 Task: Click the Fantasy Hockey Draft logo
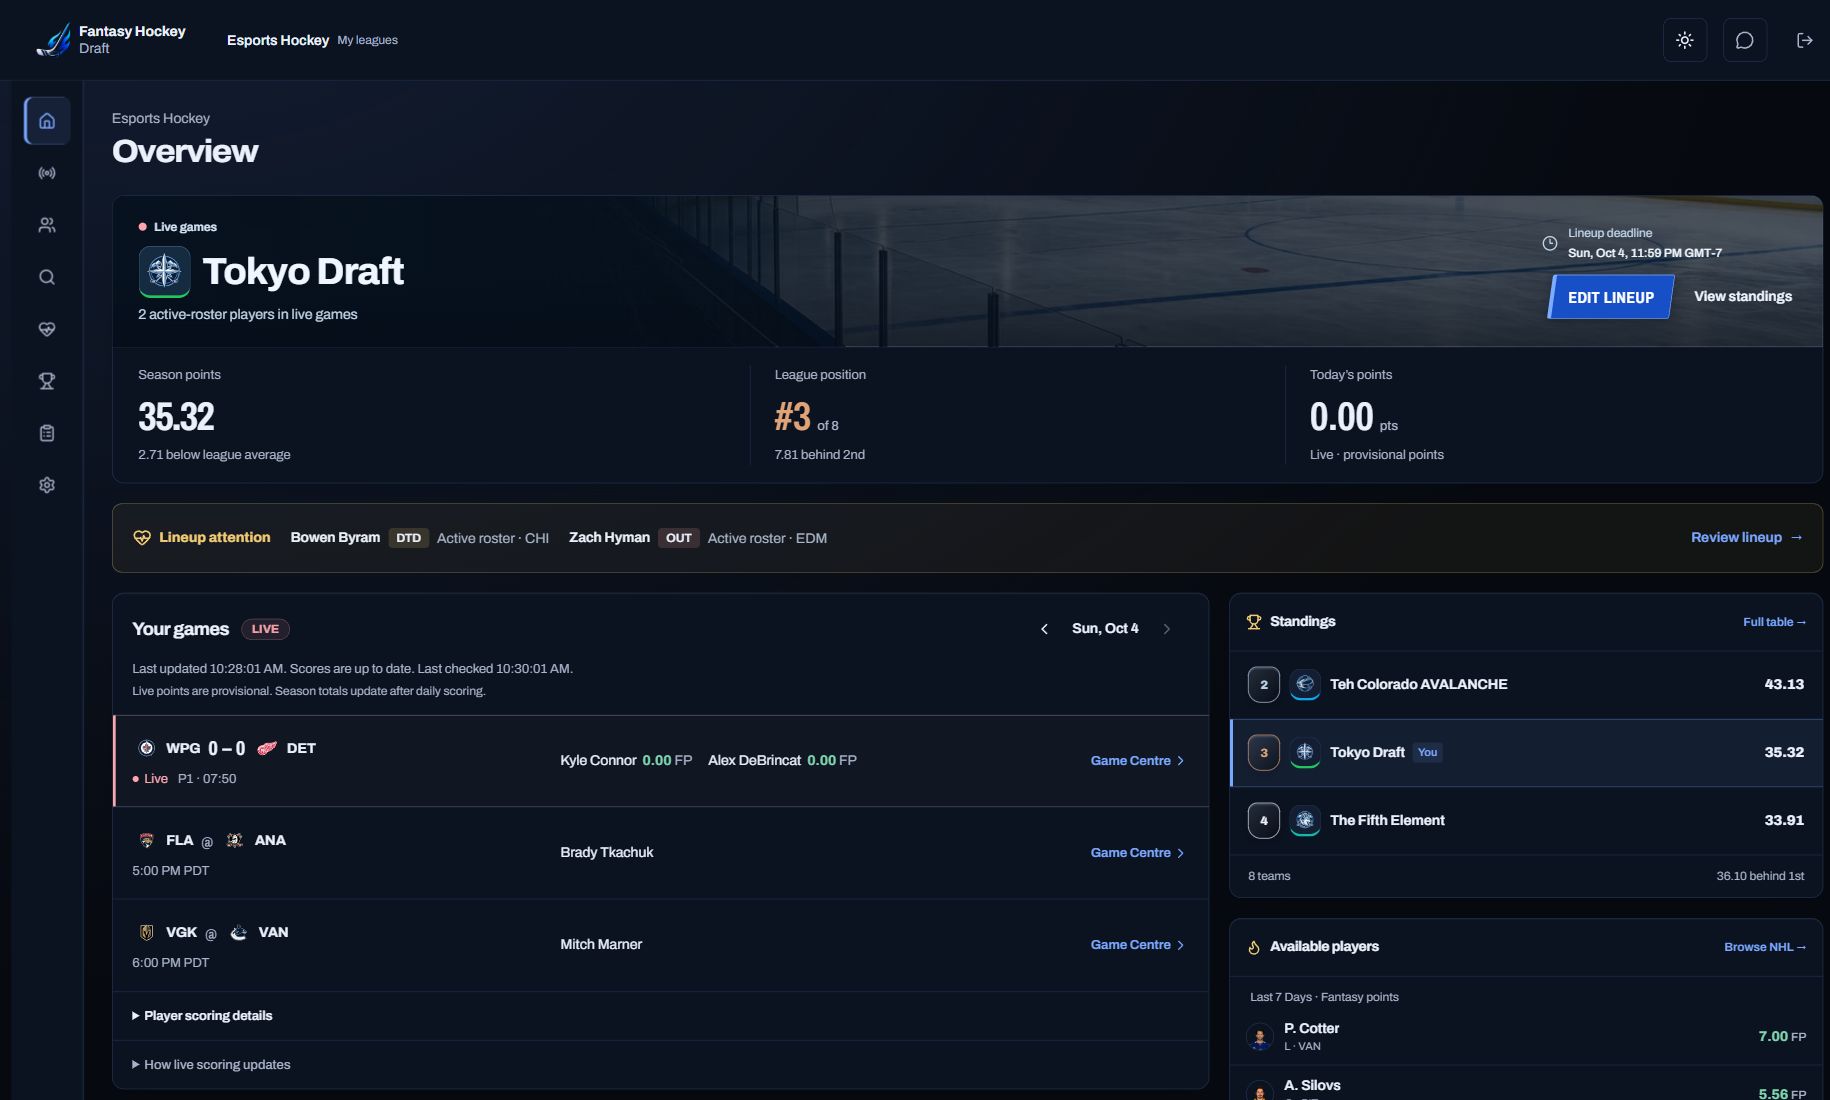point(111,40)
